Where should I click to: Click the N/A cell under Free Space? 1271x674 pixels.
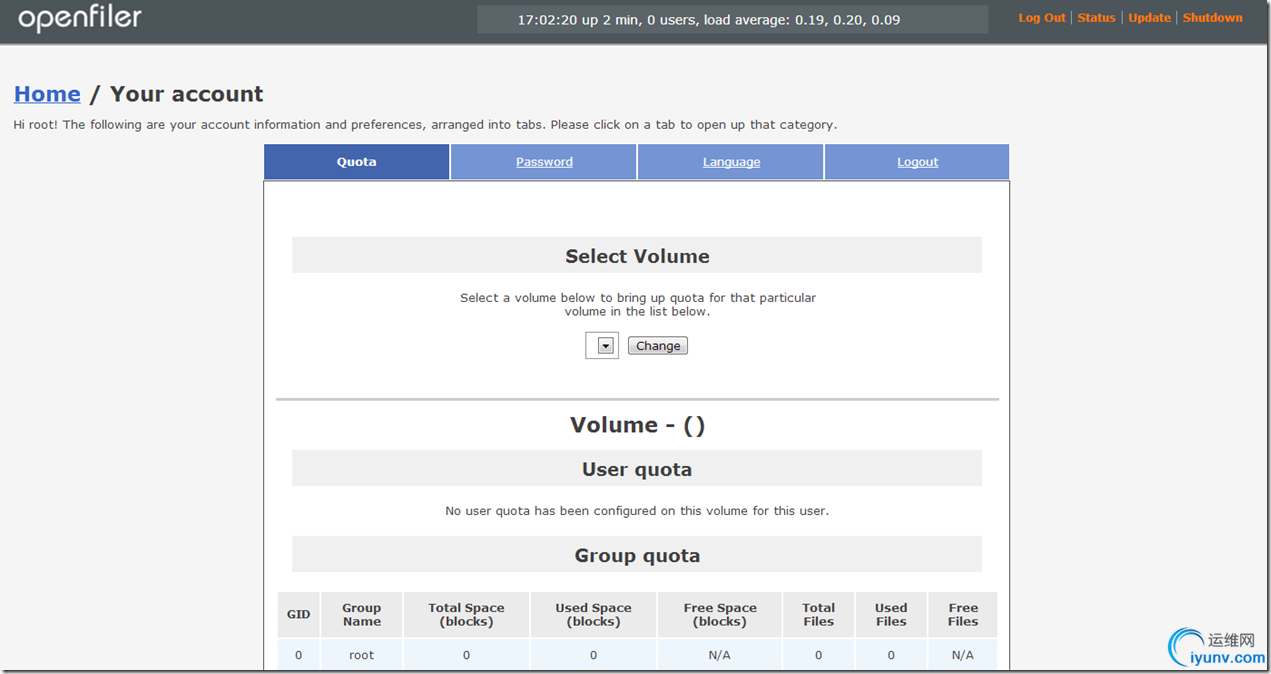(x=720, y=655)
